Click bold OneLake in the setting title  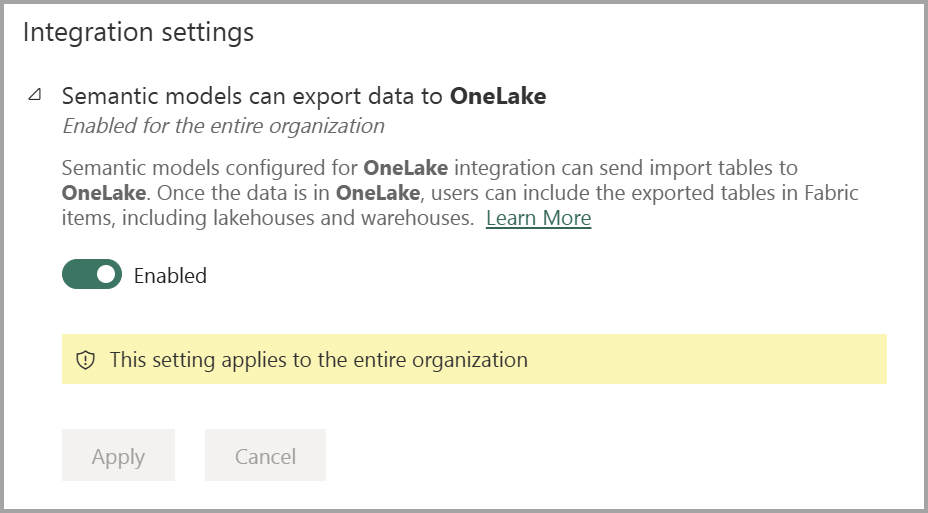[498, 96]
